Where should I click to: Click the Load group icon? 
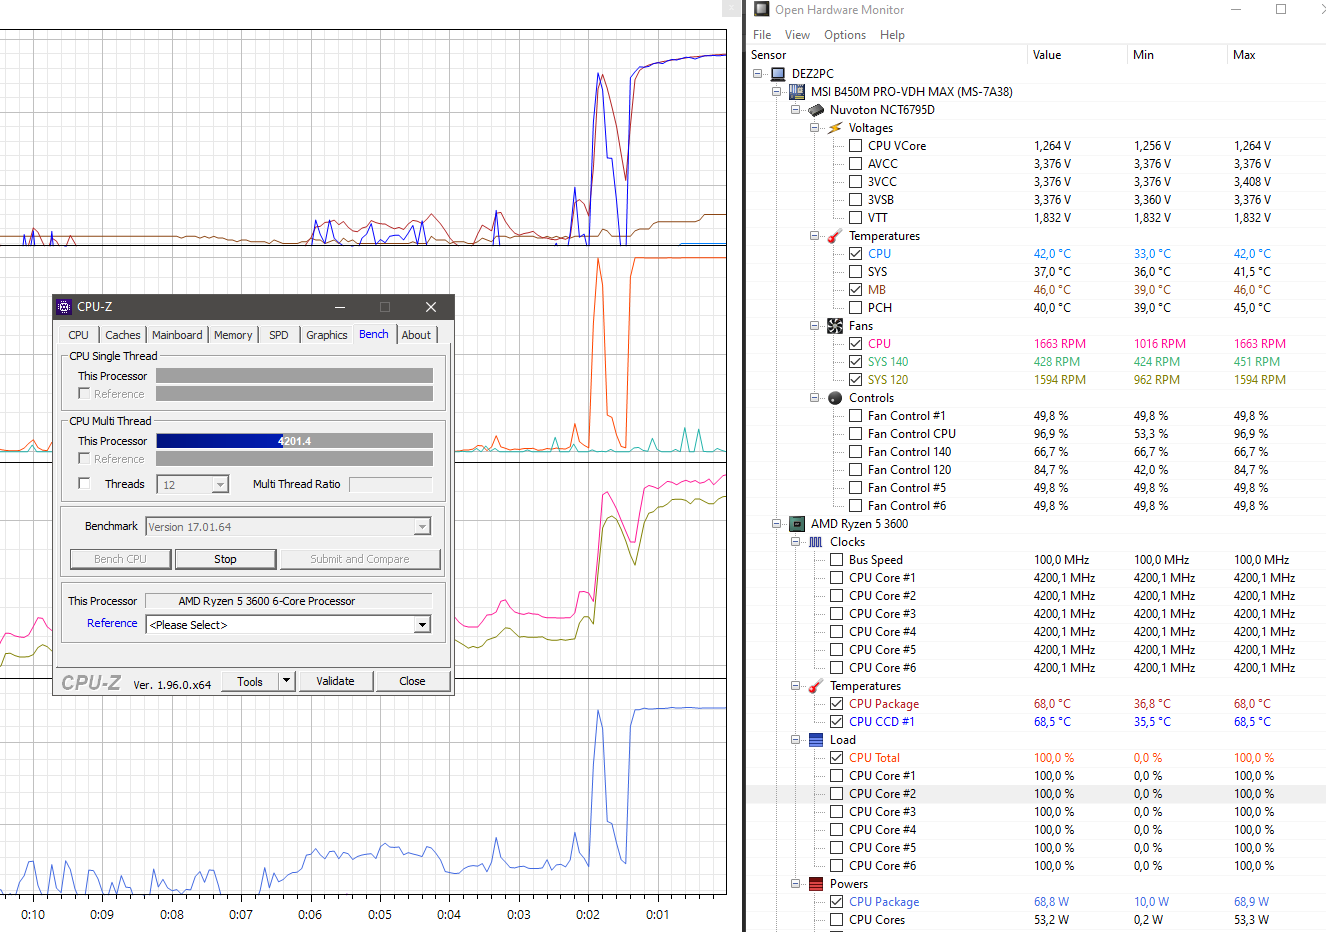pyautogui.click(x=816, y=740)
